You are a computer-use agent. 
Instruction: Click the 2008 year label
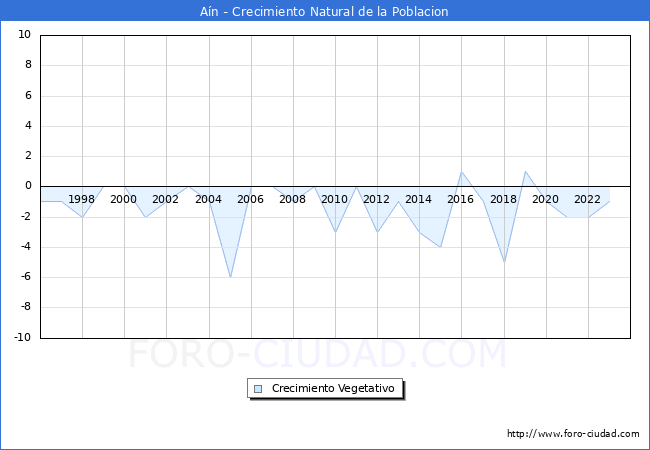tap(292, 199)
